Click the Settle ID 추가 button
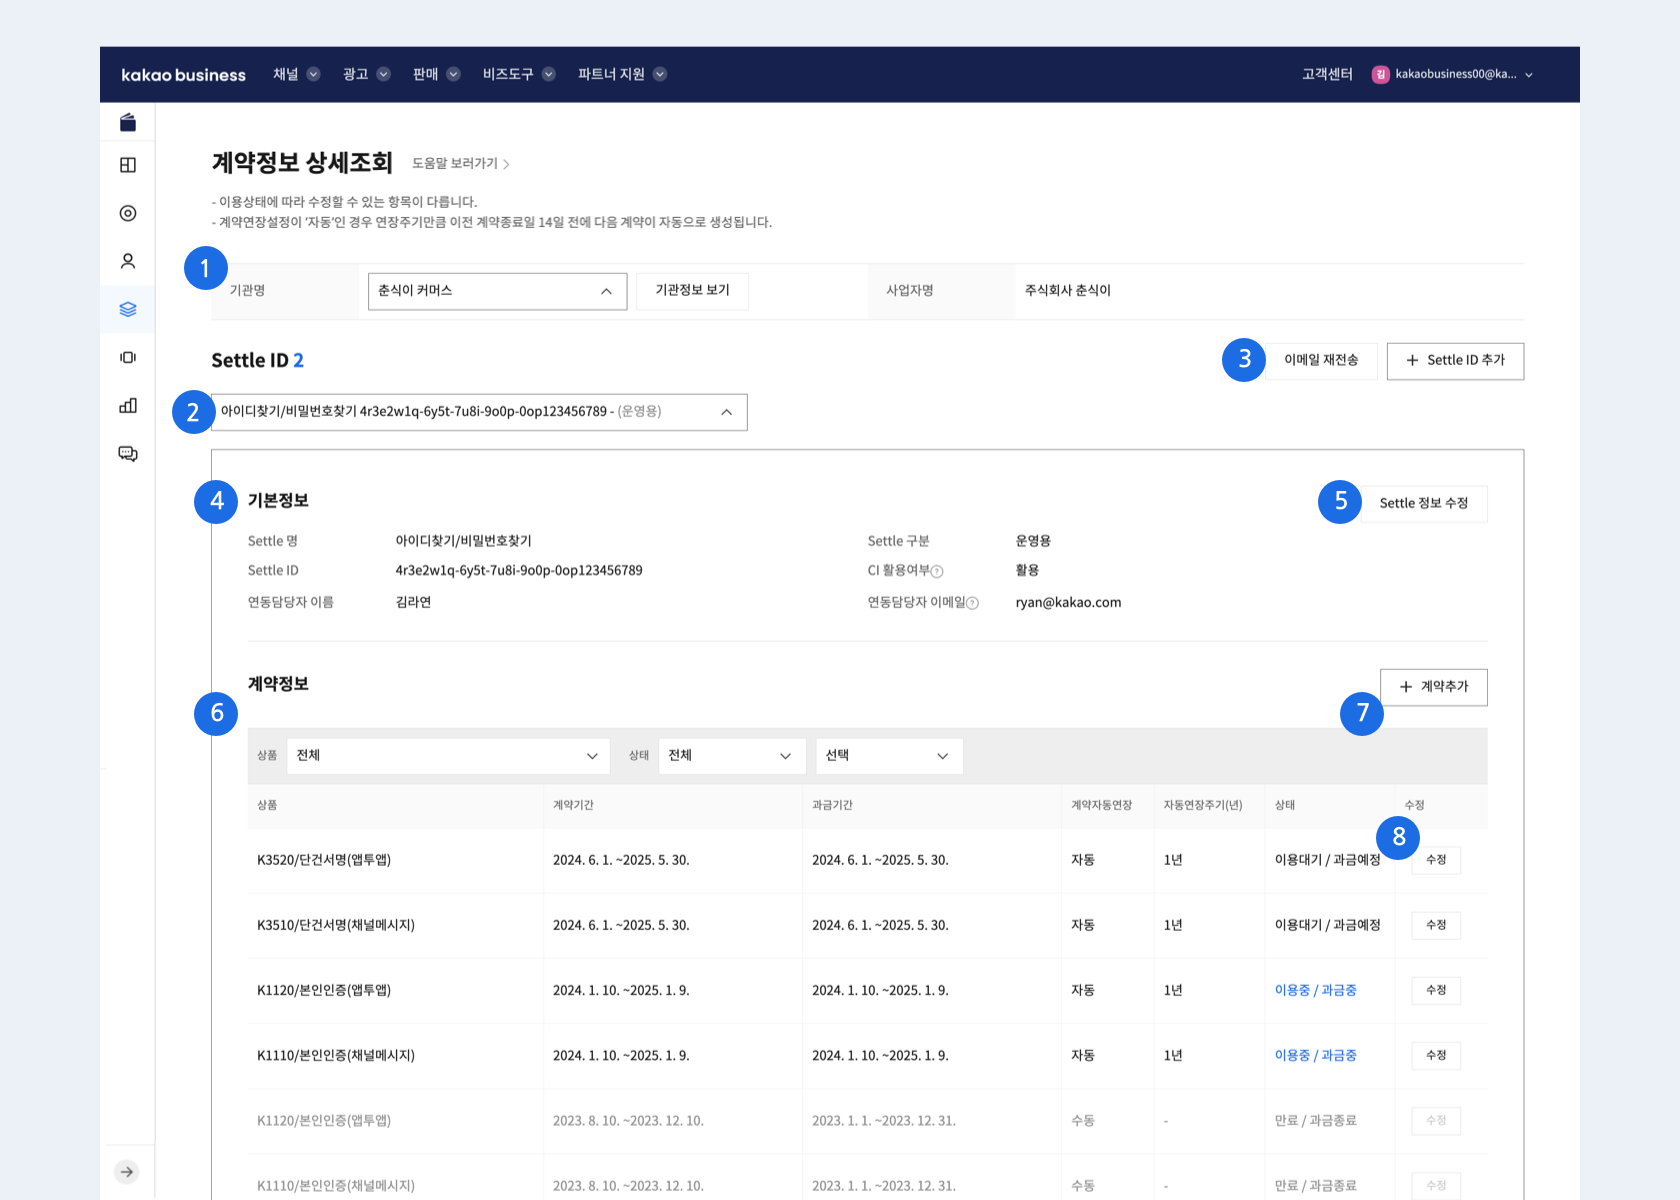The width and height of the screenshot is (1680, 1200). click(x=1455, y=360)
